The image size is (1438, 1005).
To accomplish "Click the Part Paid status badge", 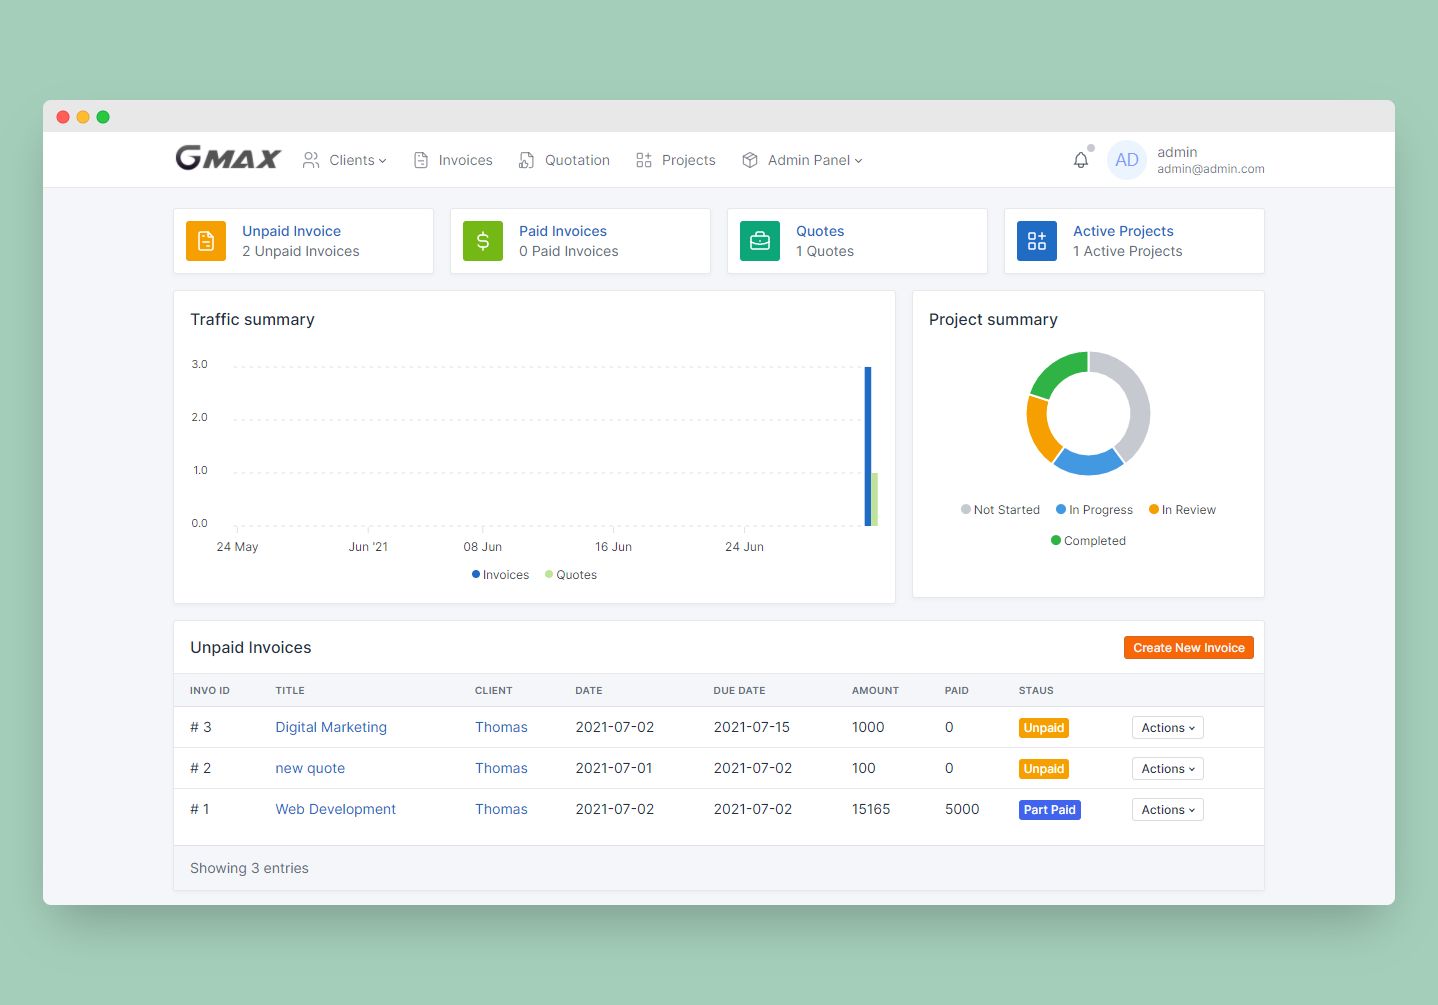I will coord(1050,810).
